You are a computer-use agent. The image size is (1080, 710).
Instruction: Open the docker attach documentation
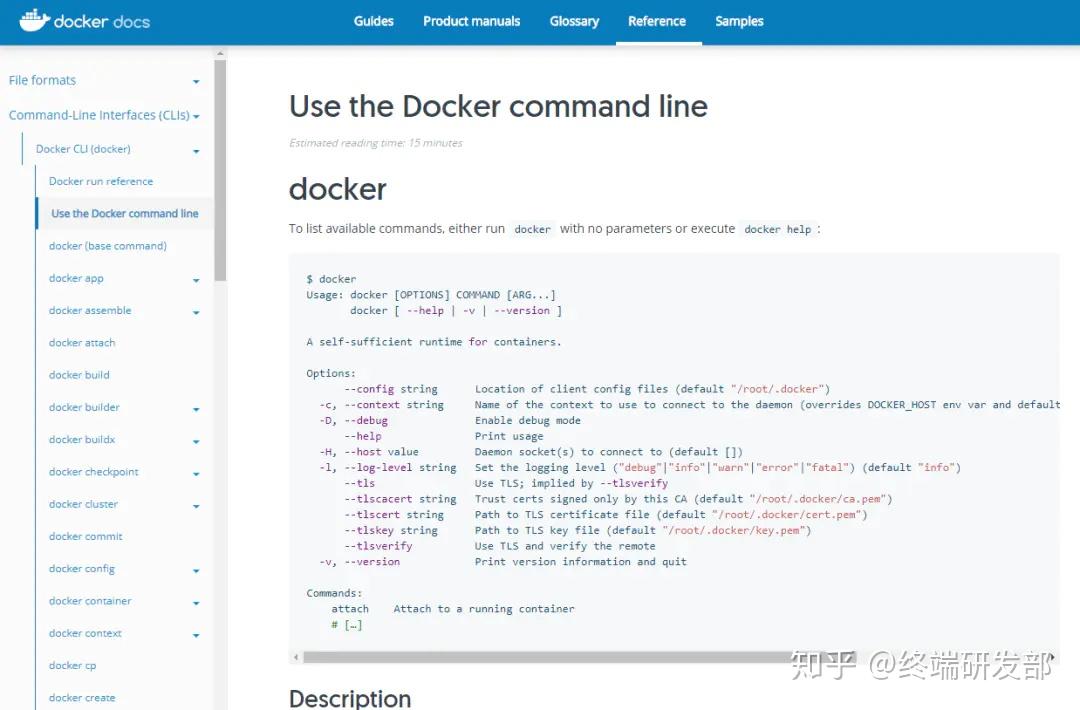81,342
